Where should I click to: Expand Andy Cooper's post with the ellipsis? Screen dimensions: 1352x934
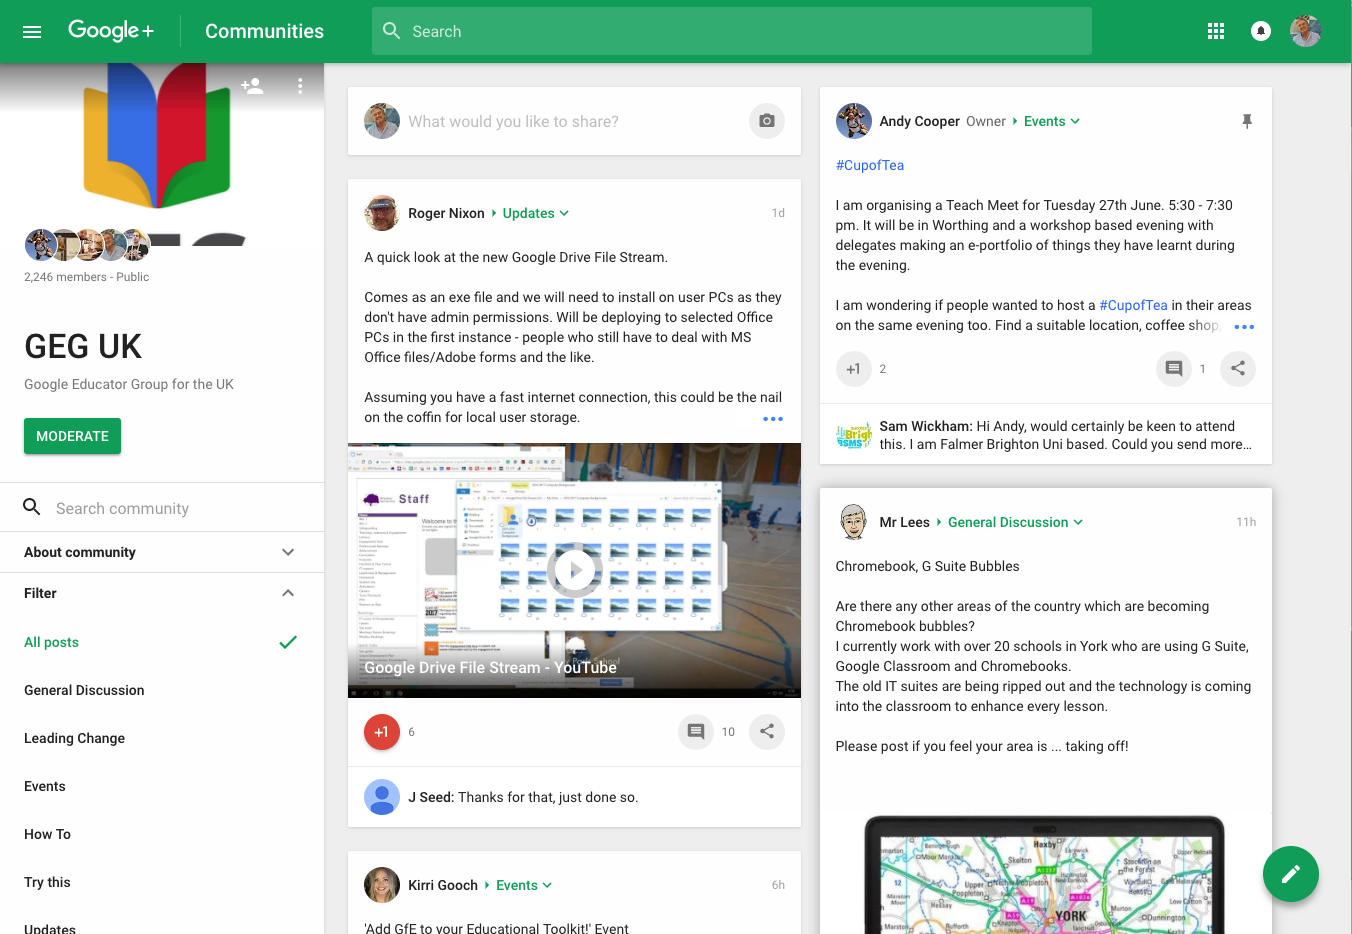pyautogui.click(x=1244, y=327)
